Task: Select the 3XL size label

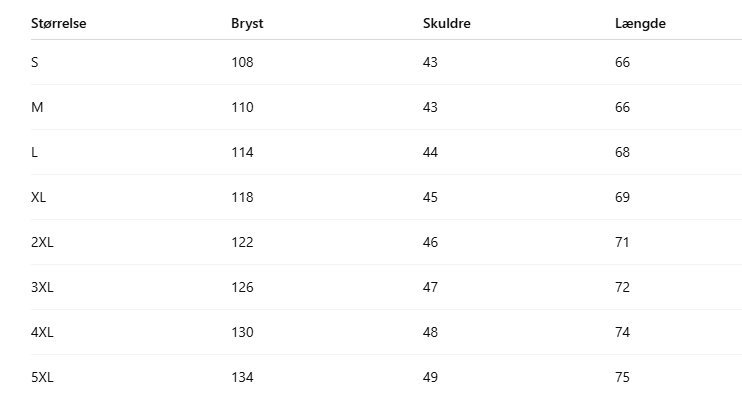Action: pos(42,287)
